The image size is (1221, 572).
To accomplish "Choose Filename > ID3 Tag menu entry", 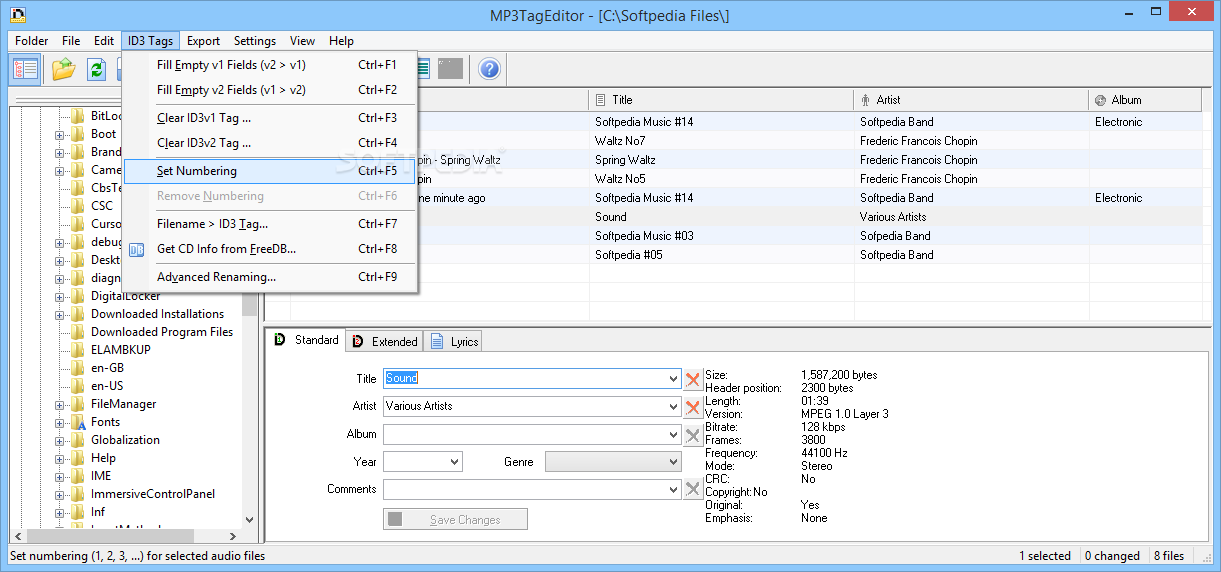I will click(269, 224).
